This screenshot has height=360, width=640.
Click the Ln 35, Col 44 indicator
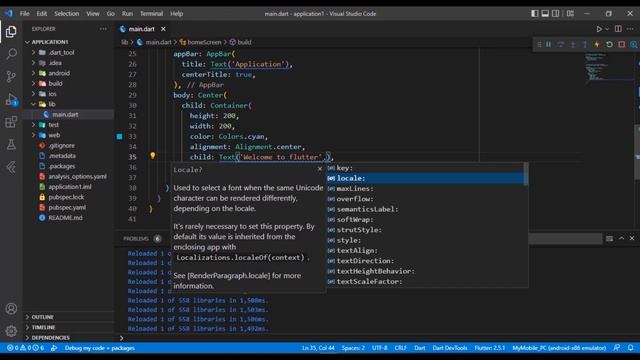click(x=318, y=348)
